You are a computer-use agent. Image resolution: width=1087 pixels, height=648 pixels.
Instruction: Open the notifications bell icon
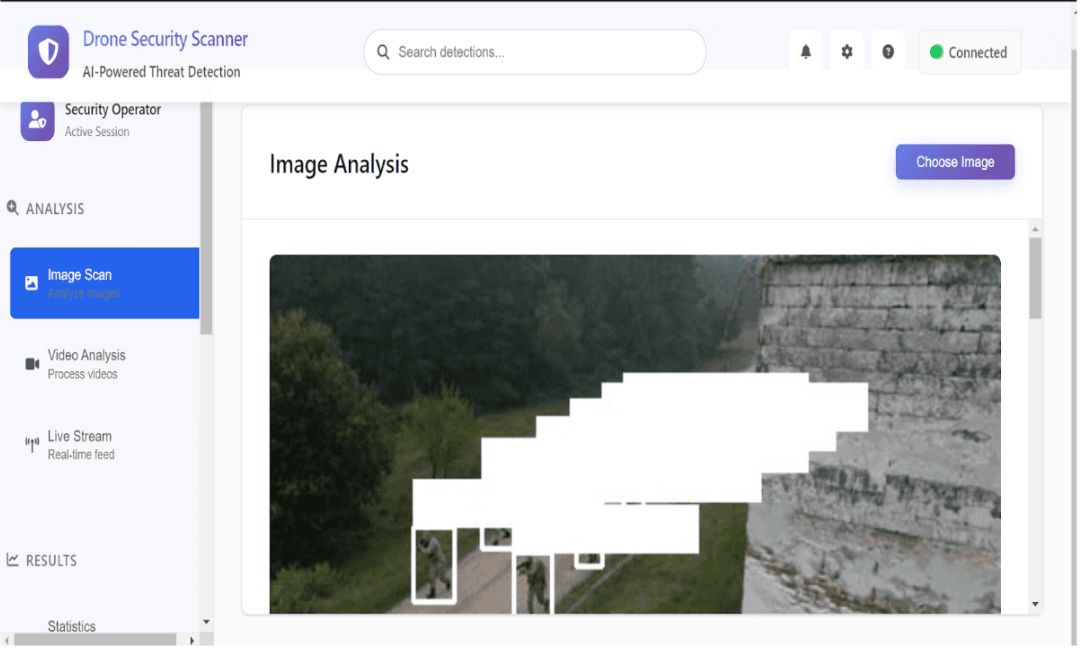[x=806, y=51]
